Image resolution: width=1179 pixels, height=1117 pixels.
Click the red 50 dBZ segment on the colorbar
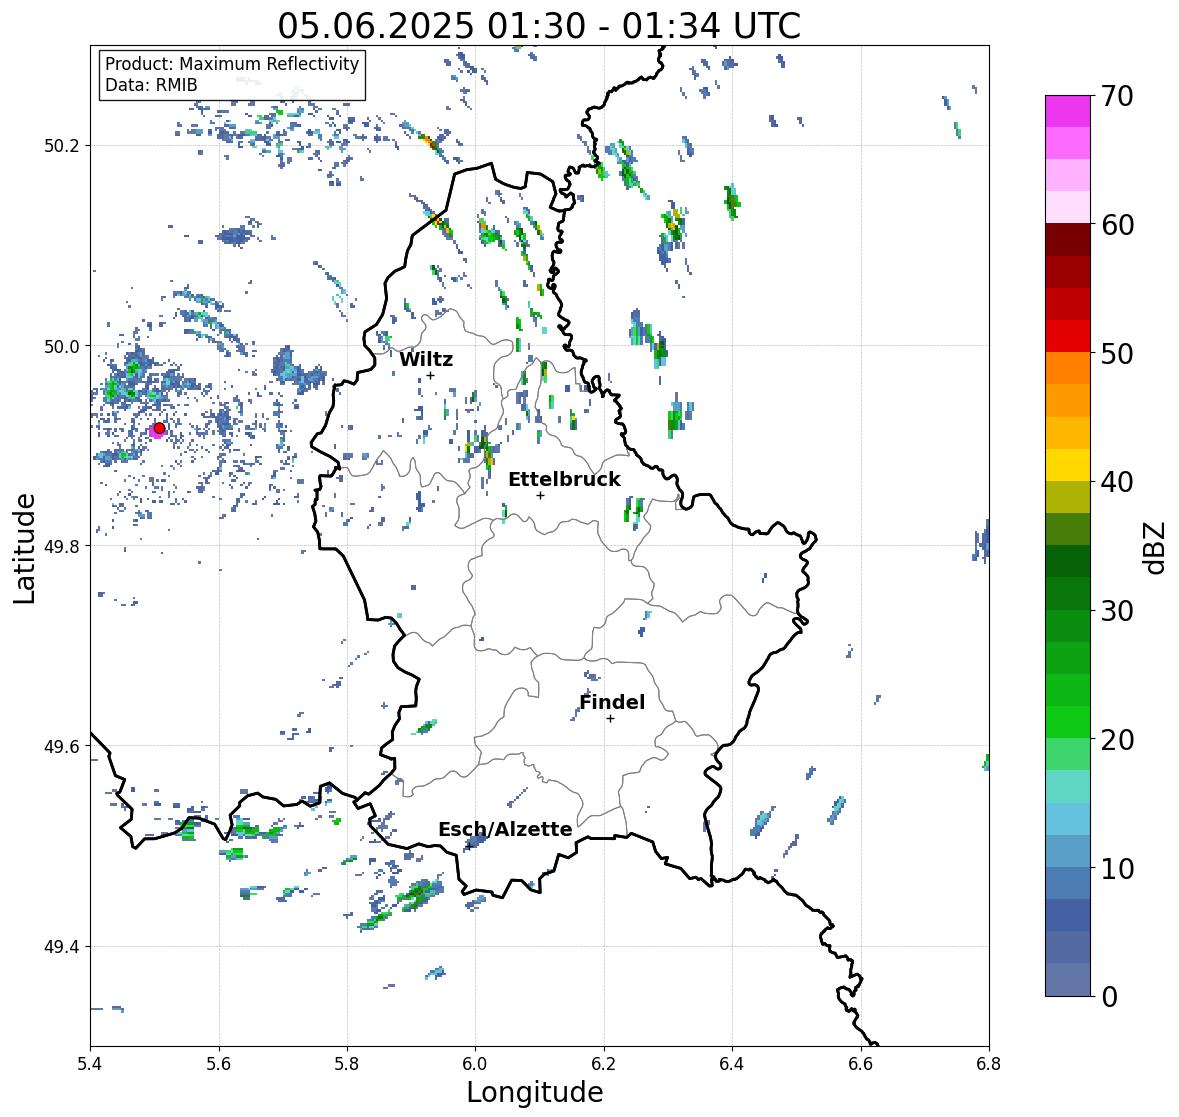tap(1068, 336)
